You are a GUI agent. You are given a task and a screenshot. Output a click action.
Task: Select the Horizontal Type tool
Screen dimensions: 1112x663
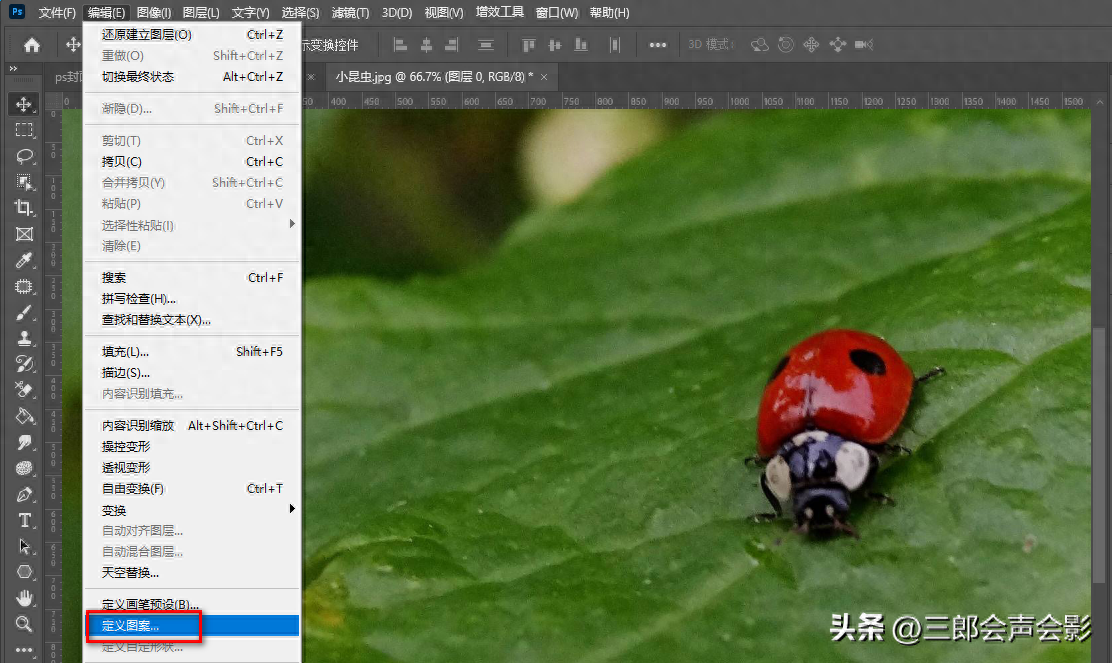coord(24,520)
